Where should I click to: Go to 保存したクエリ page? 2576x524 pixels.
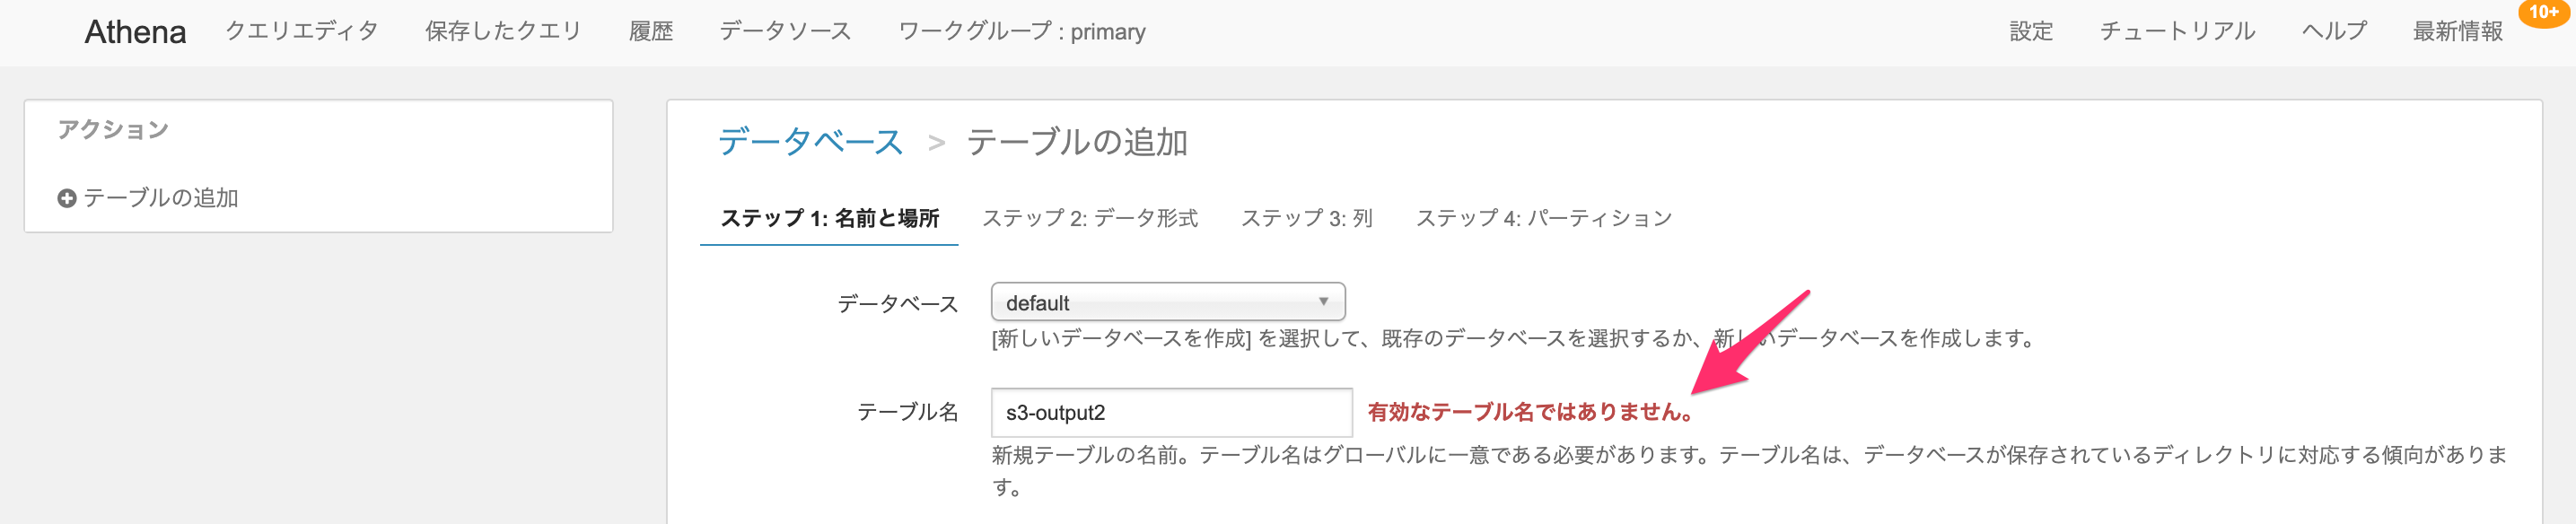coord(503,31)
